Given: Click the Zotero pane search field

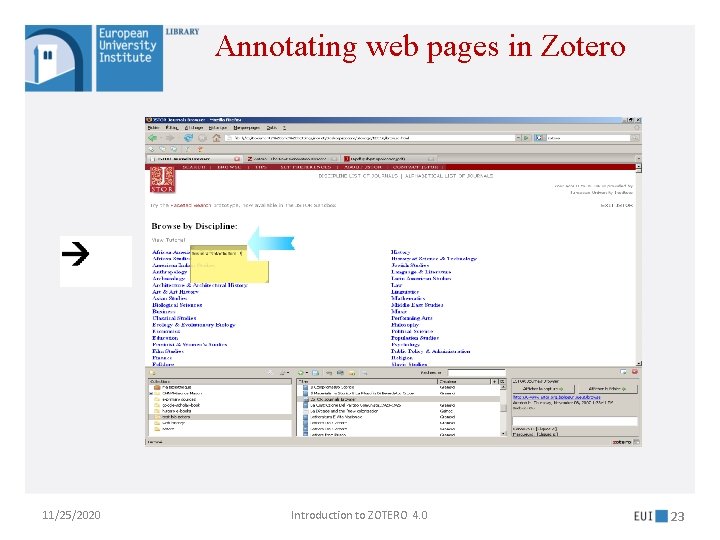Looking at the screenshot, I should tap(477, 373).
